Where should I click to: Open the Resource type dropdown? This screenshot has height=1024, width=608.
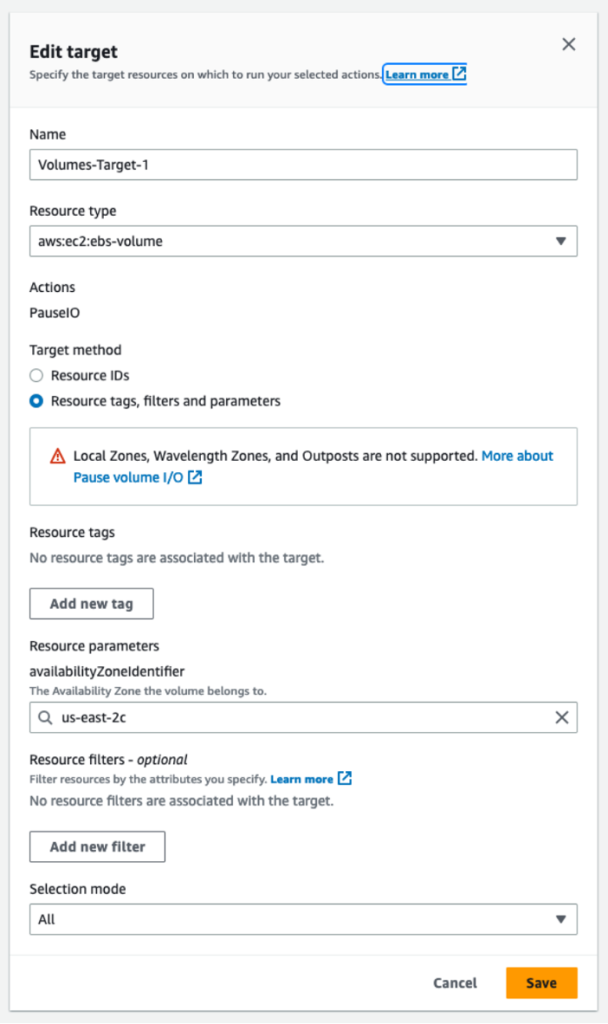pyautogui.click(x=303, y=241)
